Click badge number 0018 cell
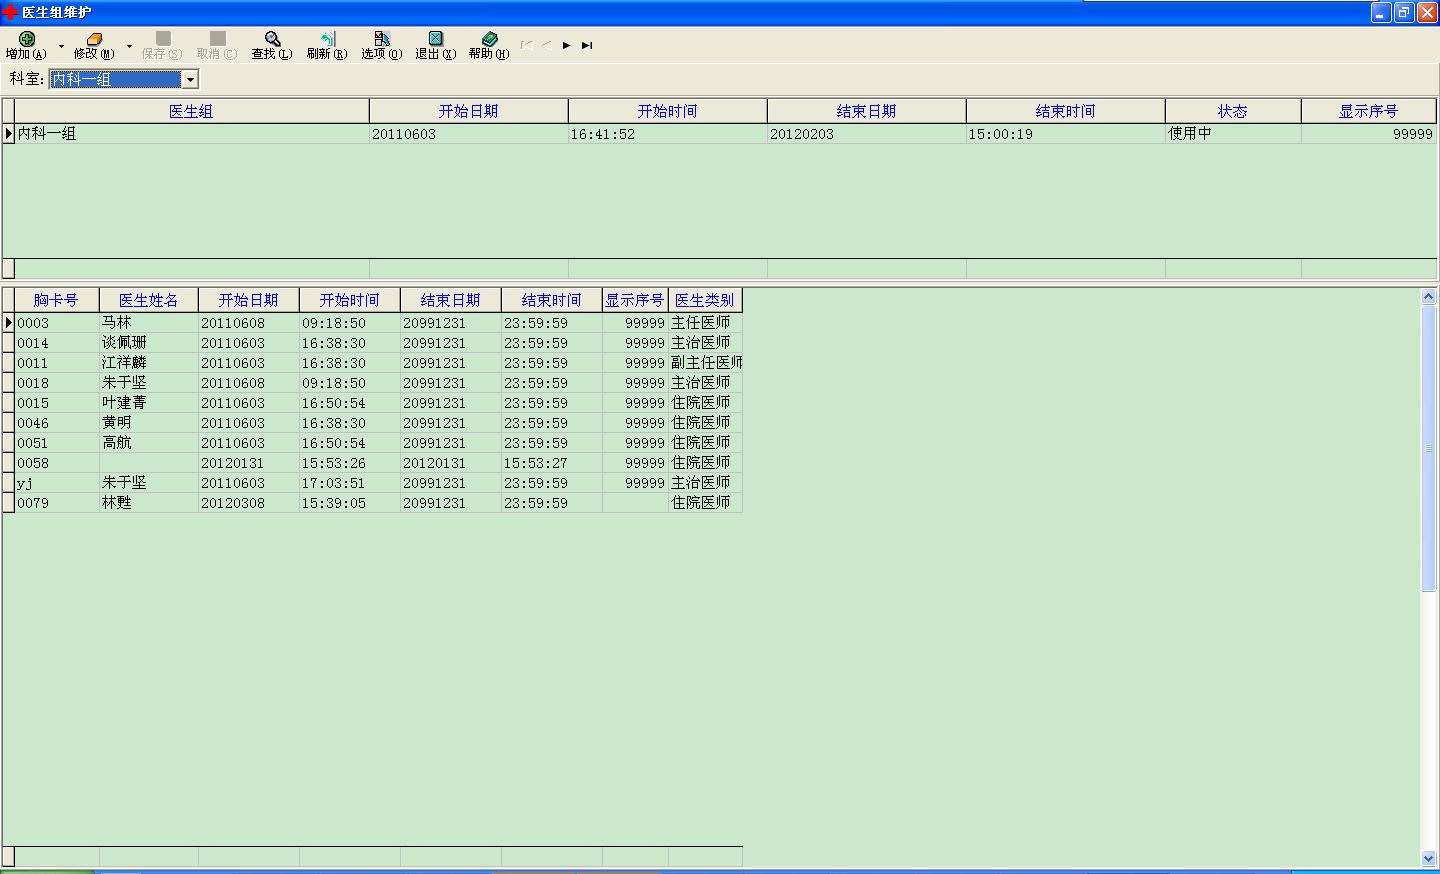 56,383
